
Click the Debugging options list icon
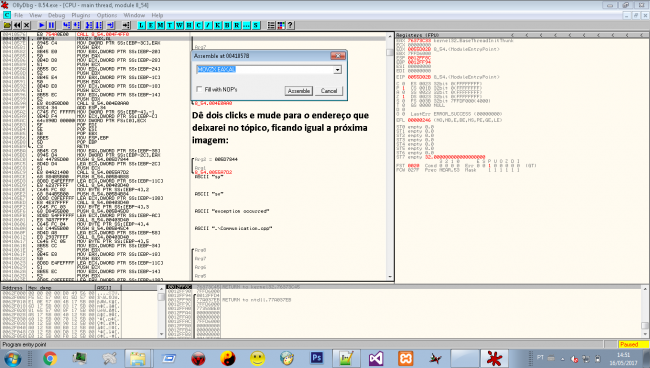tap(271, 25)
